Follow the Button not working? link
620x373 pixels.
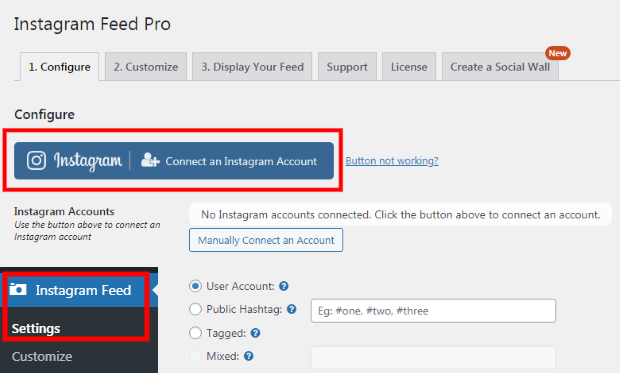392,161
